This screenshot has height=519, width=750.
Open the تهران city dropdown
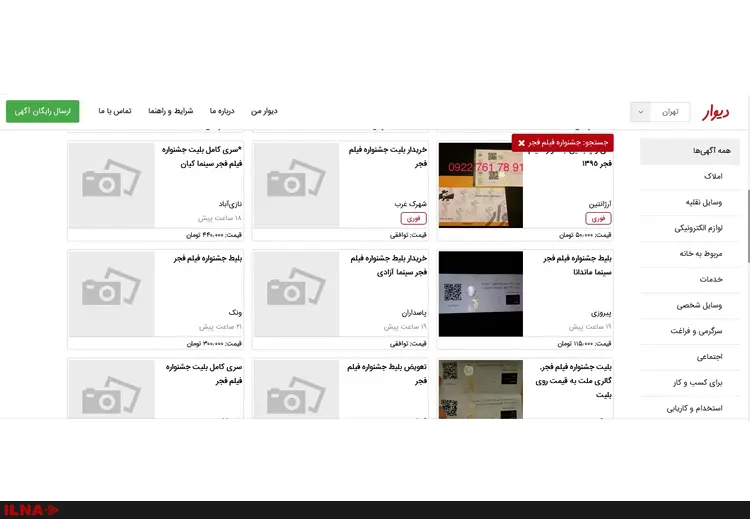tap(660, 112)
